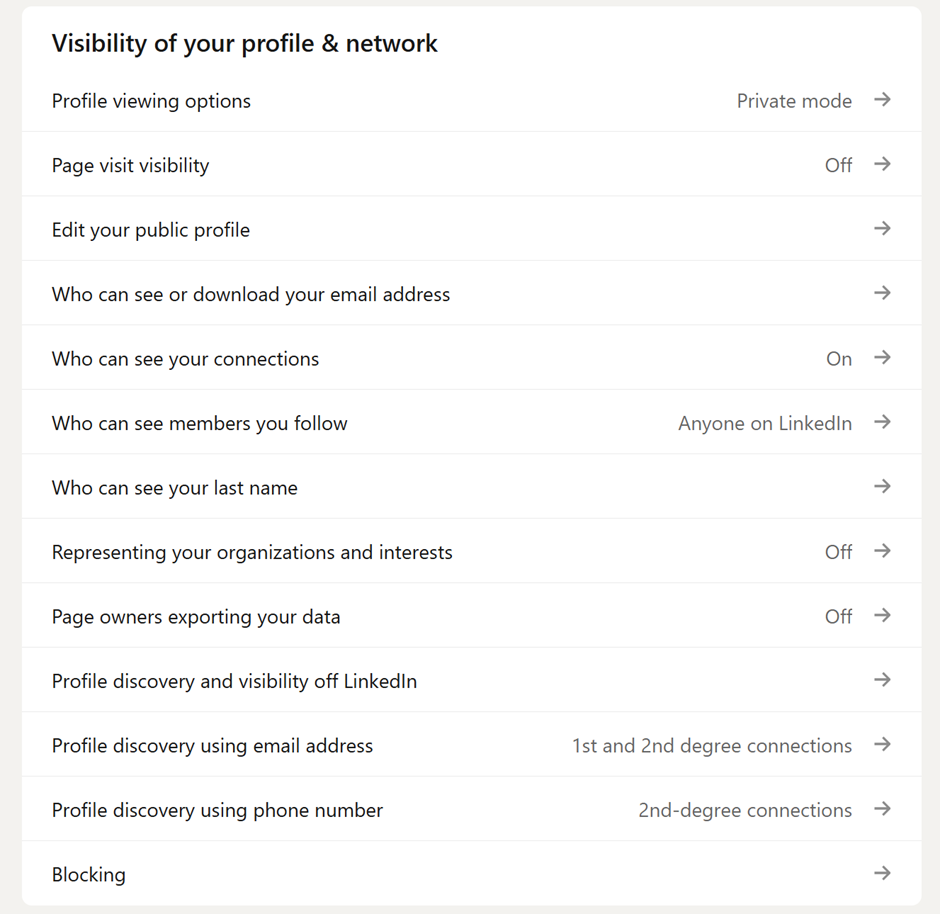Screen dimensions: 940x914
Task: Click arrow for Profile discovery off LinkedIn
Action: click(882, 680)
